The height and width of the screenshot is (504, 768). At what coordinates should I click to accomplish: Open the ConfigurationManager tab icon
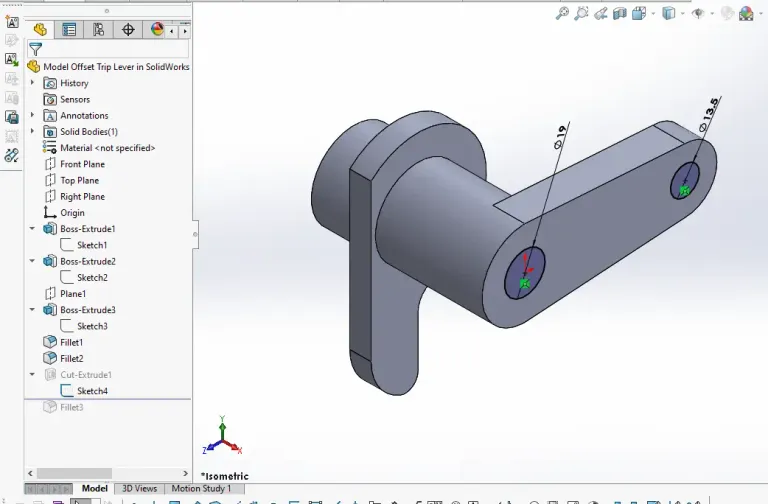coord(98,30)
